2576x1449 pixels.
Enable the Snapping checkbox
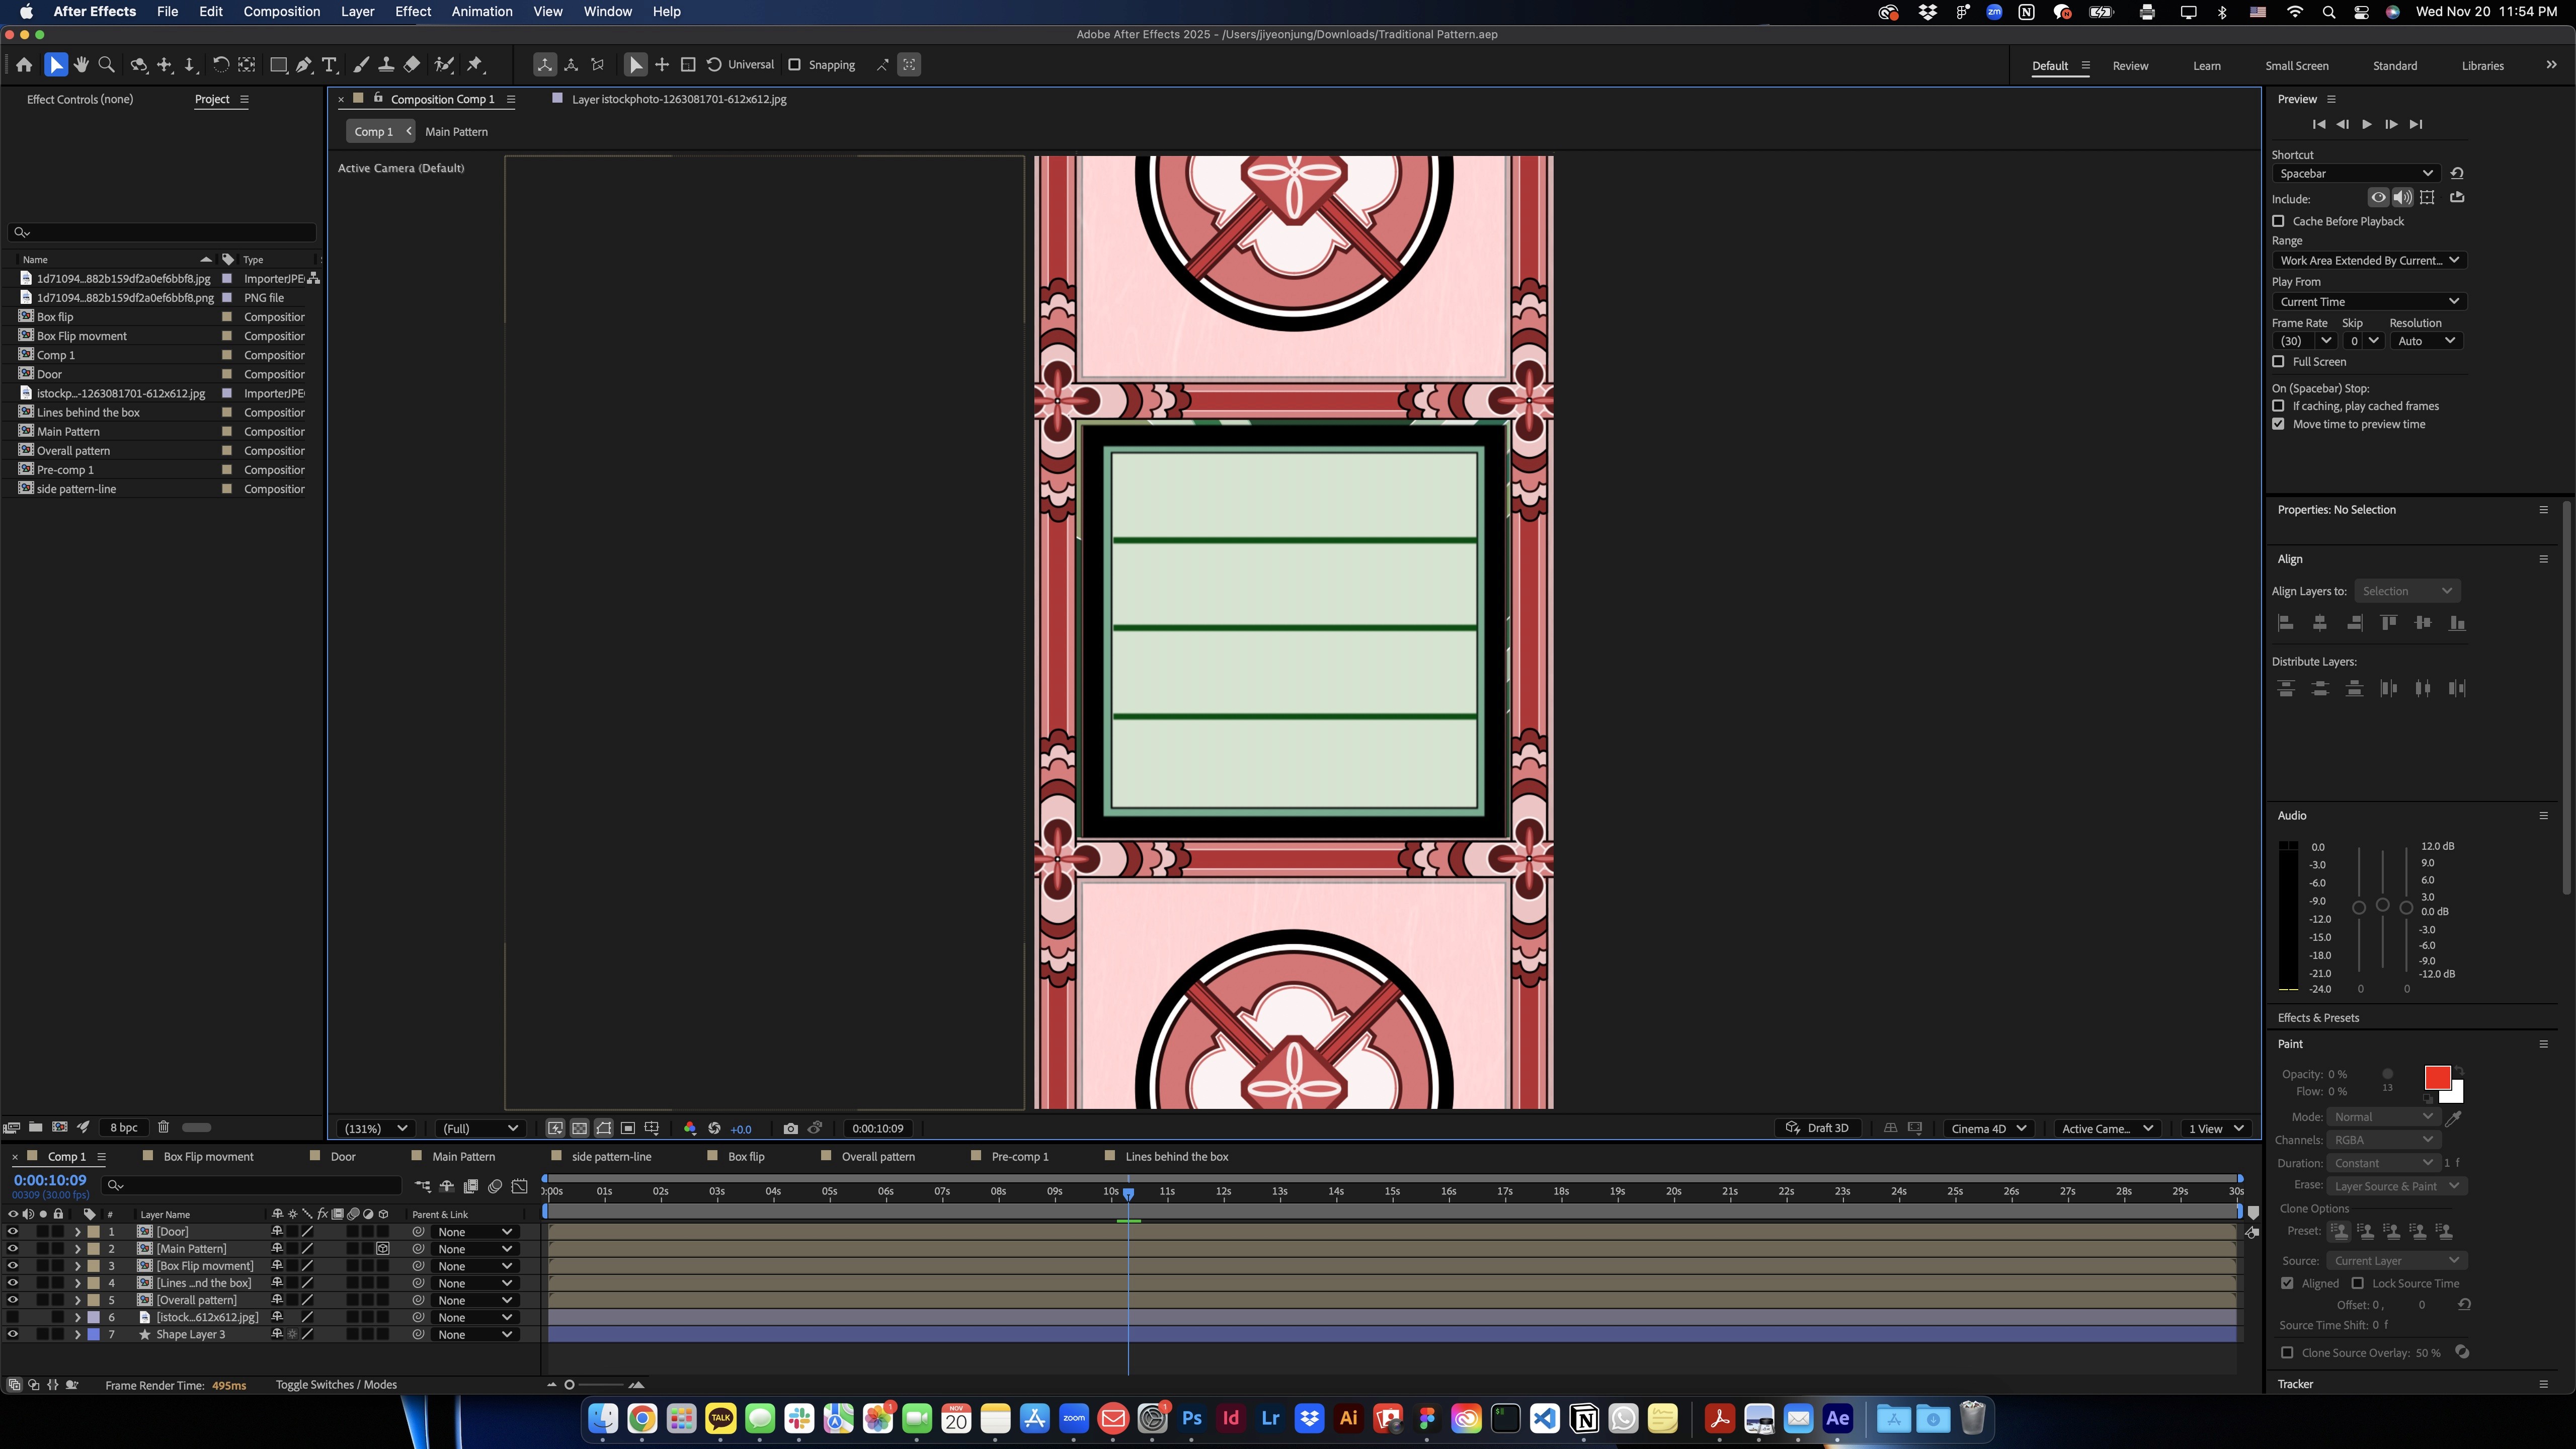(794, 65)
